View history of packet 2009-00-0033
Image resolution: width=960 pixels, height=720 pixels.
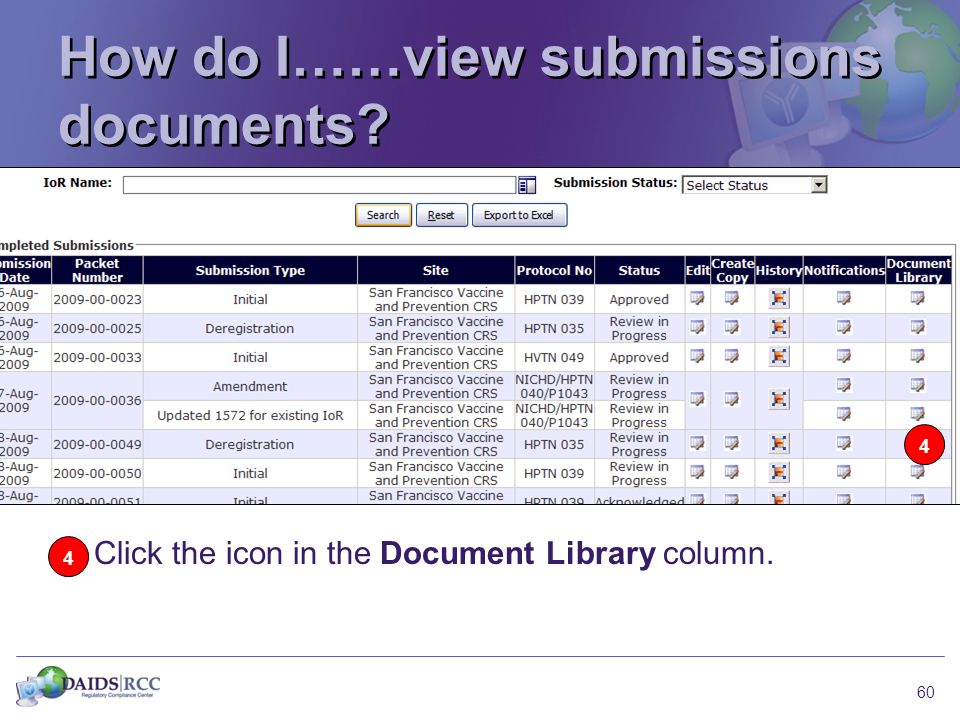click(779, 356)
